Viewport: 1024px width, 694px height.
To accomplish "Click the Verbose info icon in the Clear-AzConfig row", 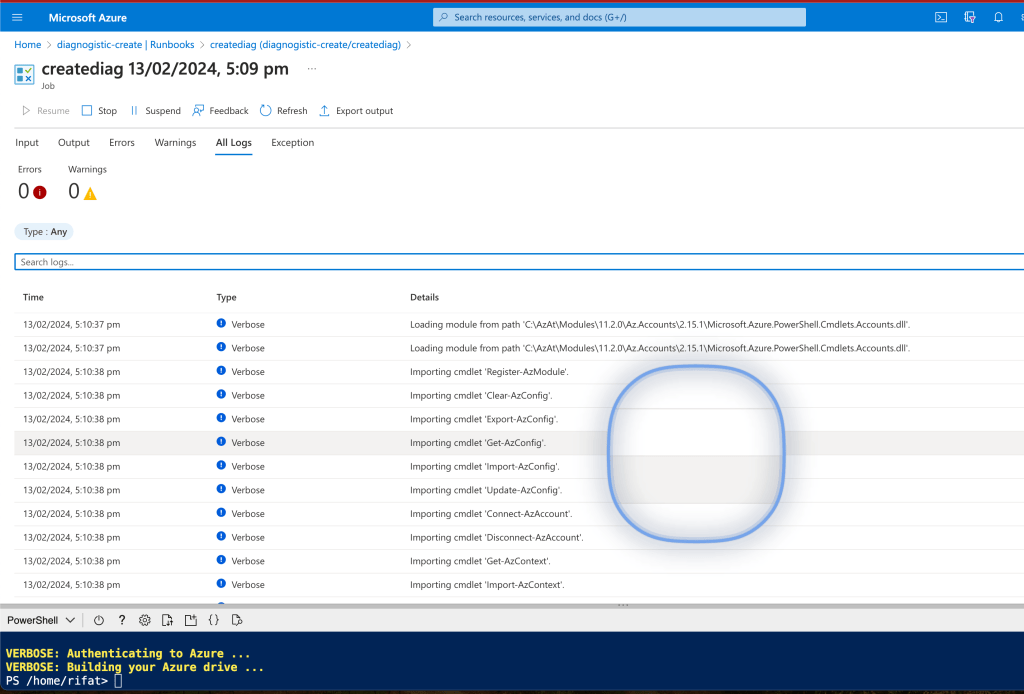I will (221, 394).
